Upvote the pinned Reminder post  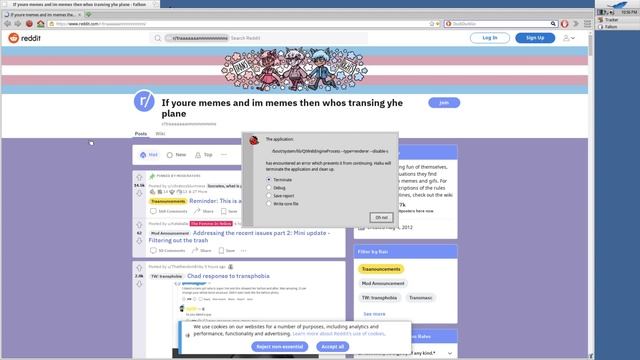[x=139, y=178]
